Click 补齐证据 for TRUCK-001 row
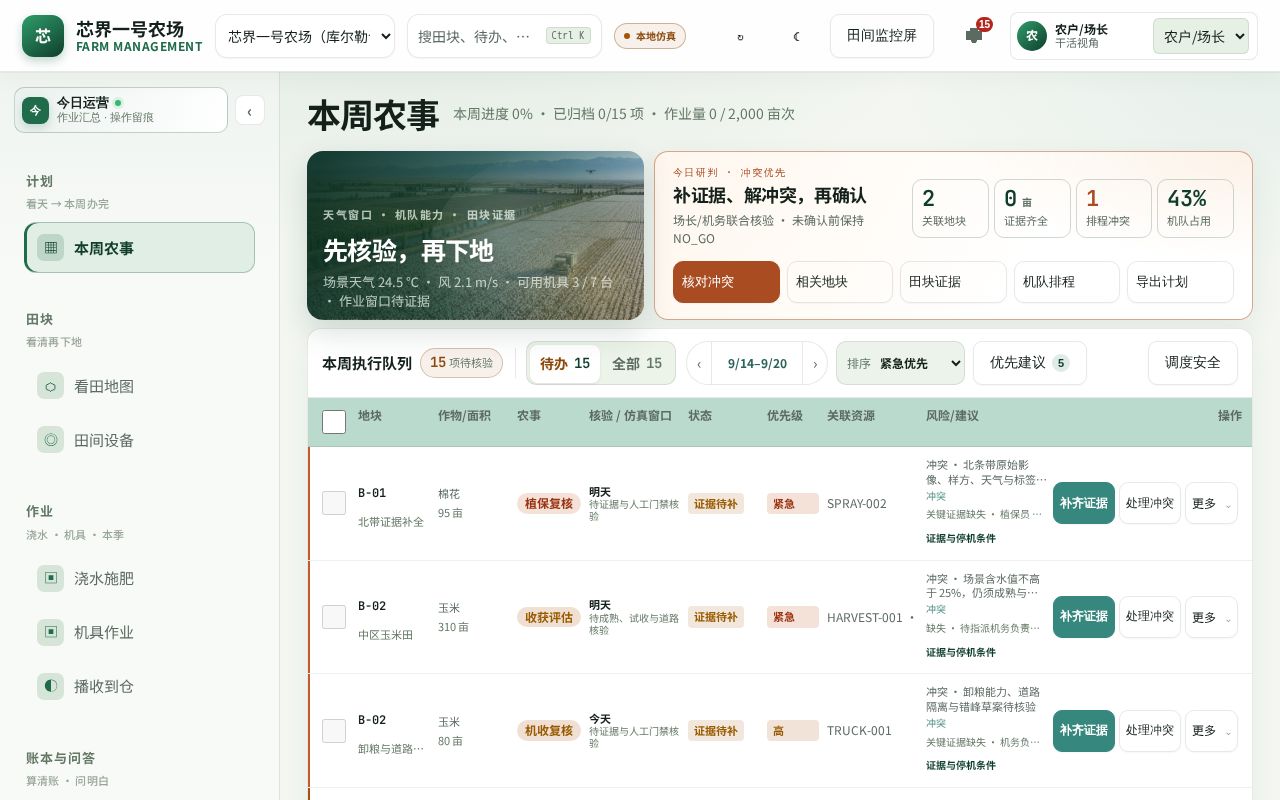 [1084, 731]
